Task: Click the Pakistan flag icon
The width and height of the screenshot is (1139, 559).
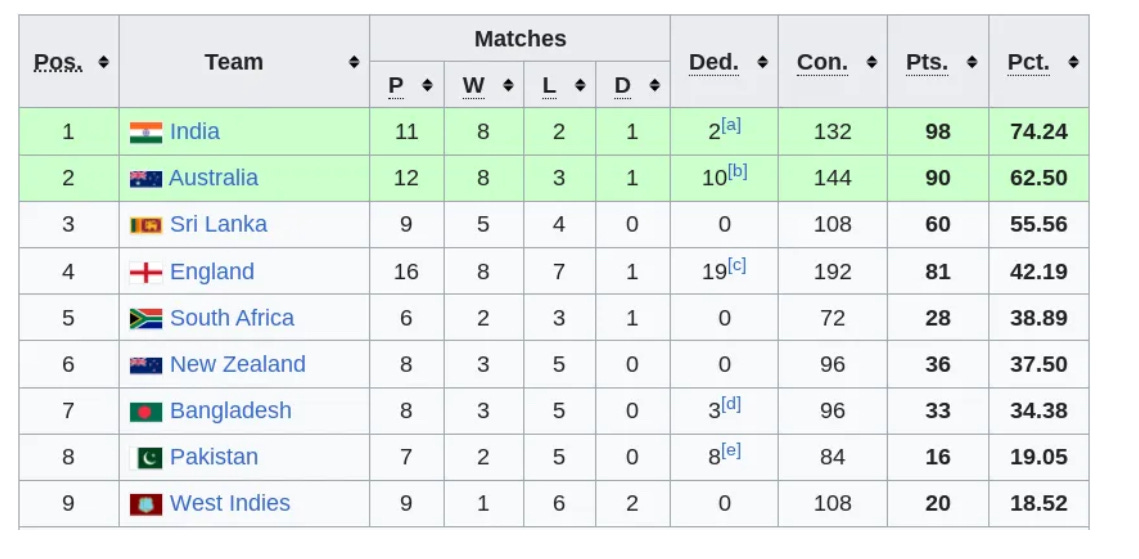Action: (146, 458)
